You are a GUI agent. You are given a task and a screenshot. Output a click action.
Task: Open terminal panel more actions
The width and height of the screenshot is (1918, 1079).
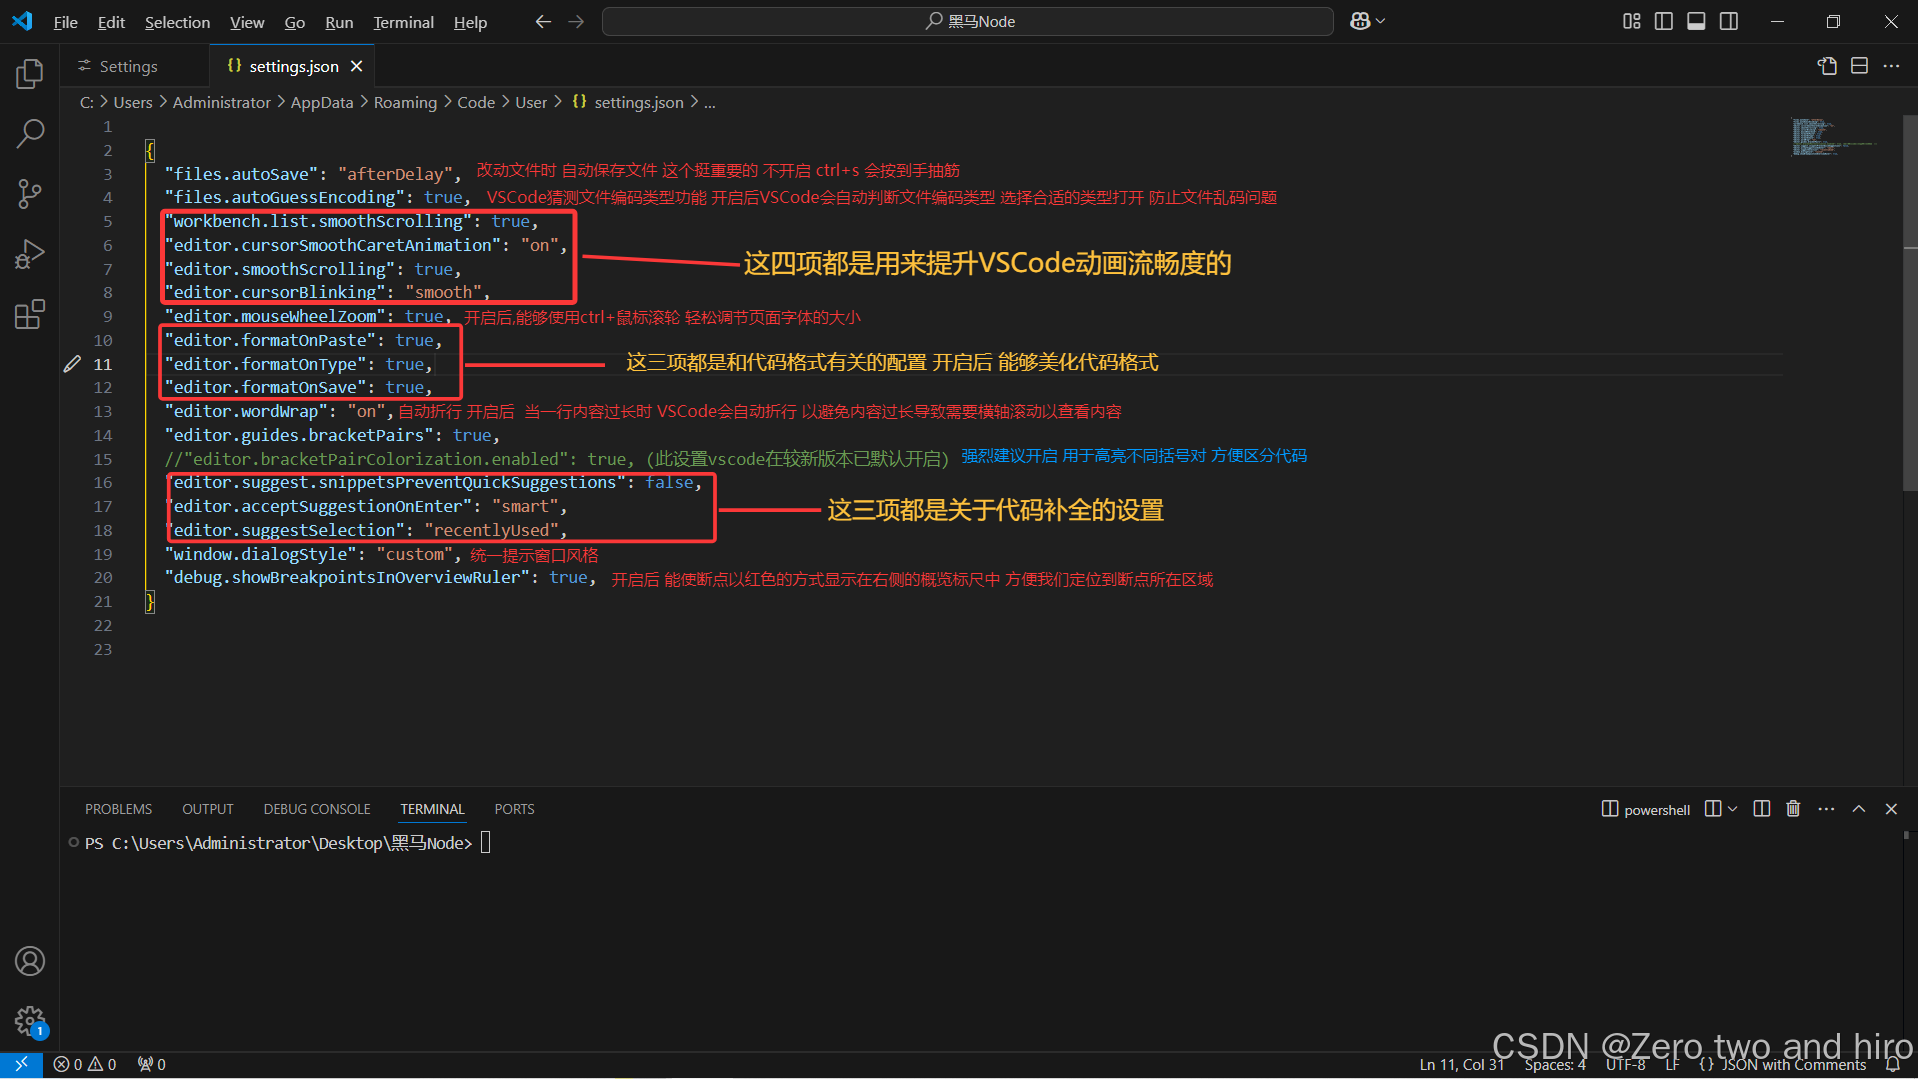[1826, 809]
